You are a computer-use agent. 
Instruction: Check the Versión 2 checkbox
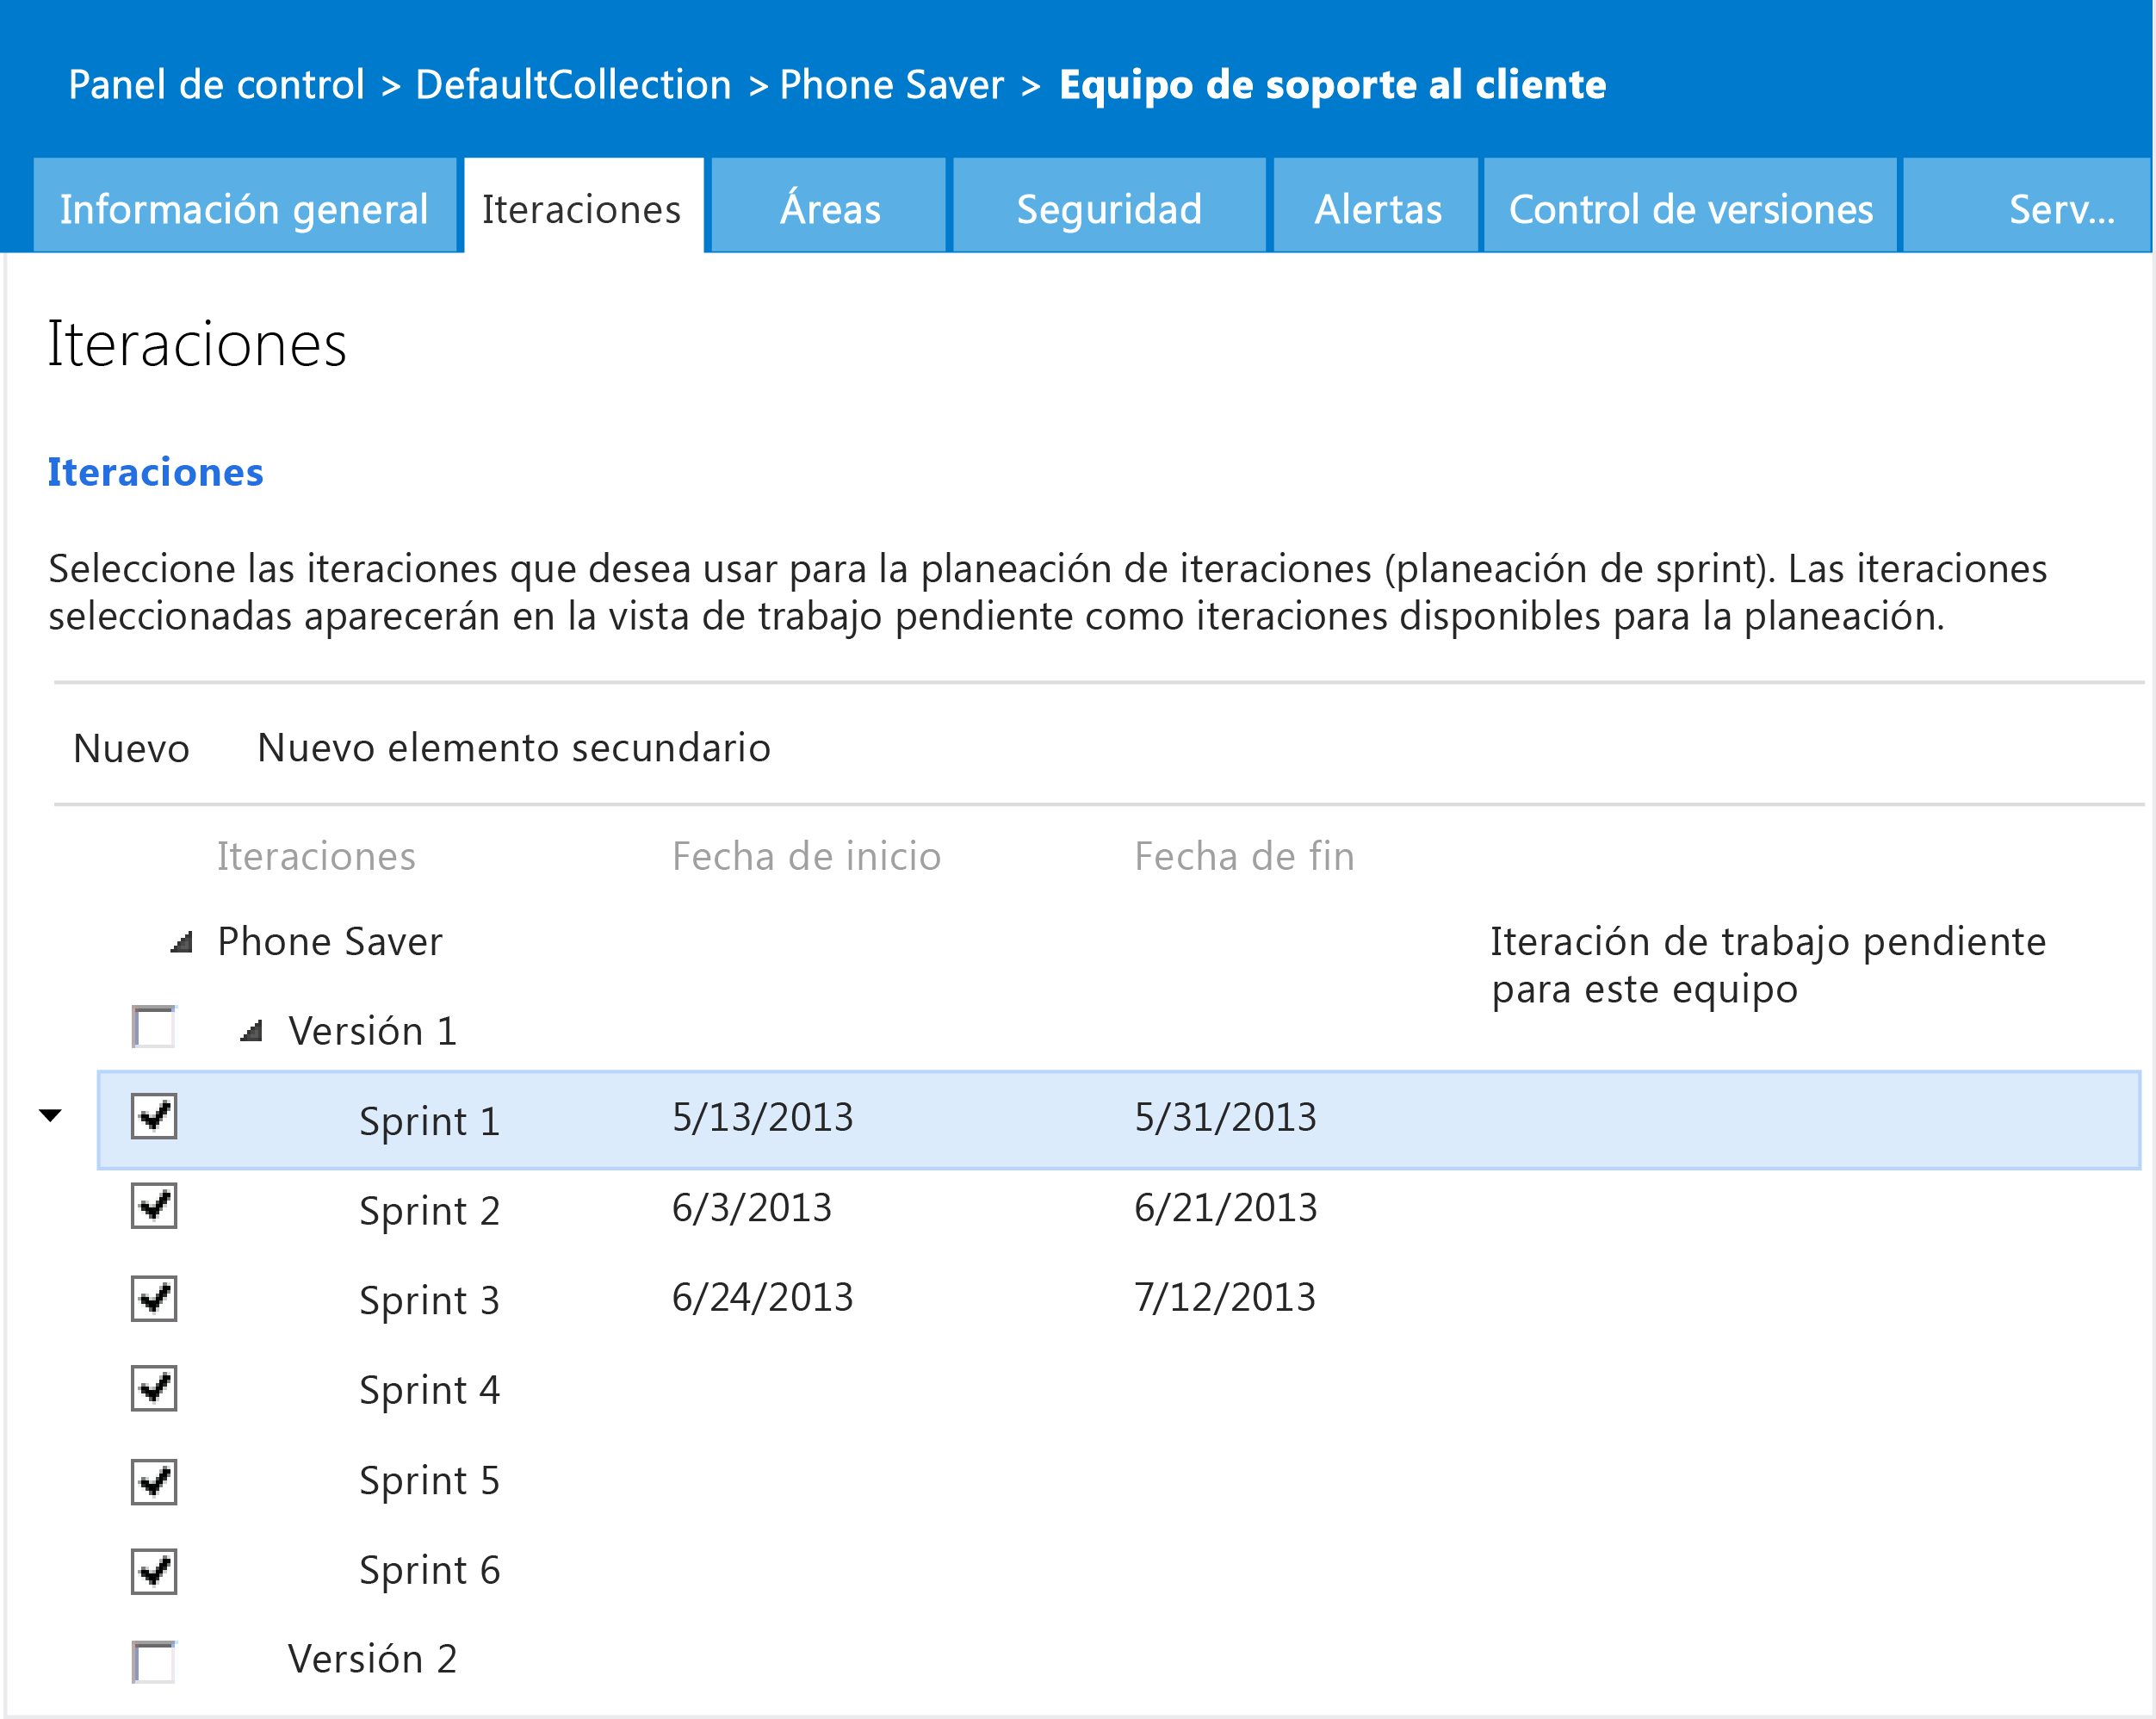pyautogui.click(x=154, y=1661)
